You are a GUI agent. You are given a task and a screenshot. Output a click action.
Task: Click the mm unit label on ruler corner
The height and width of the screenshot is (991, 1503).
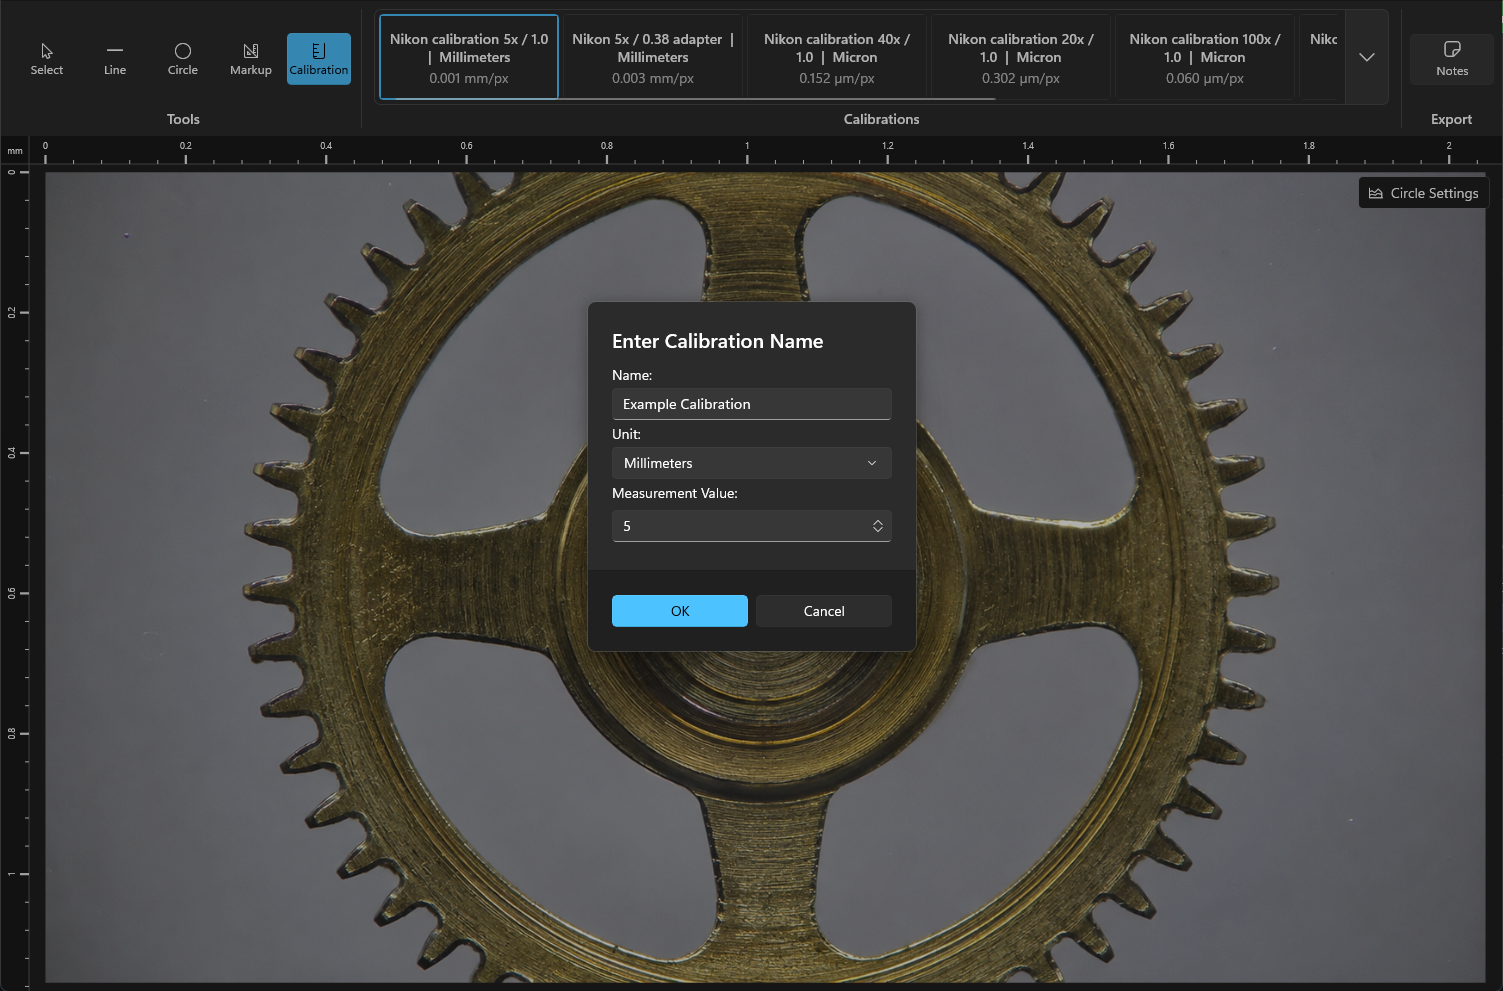click(15, 151)
